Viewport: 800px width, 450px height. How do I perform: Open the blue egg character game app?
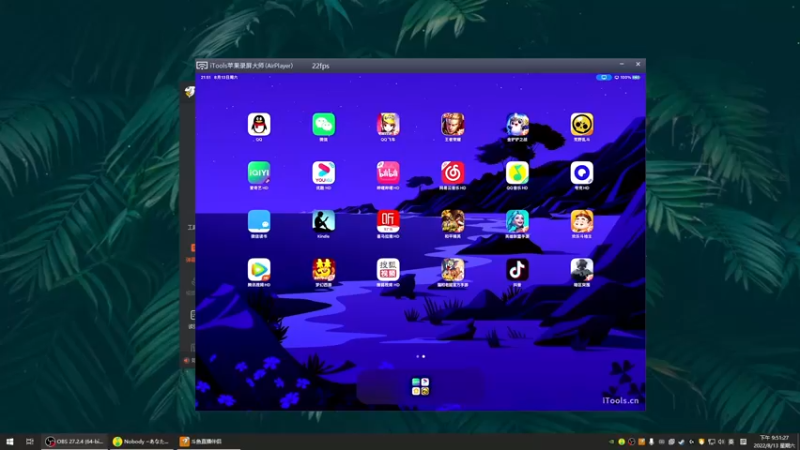[x=517, y=124]
